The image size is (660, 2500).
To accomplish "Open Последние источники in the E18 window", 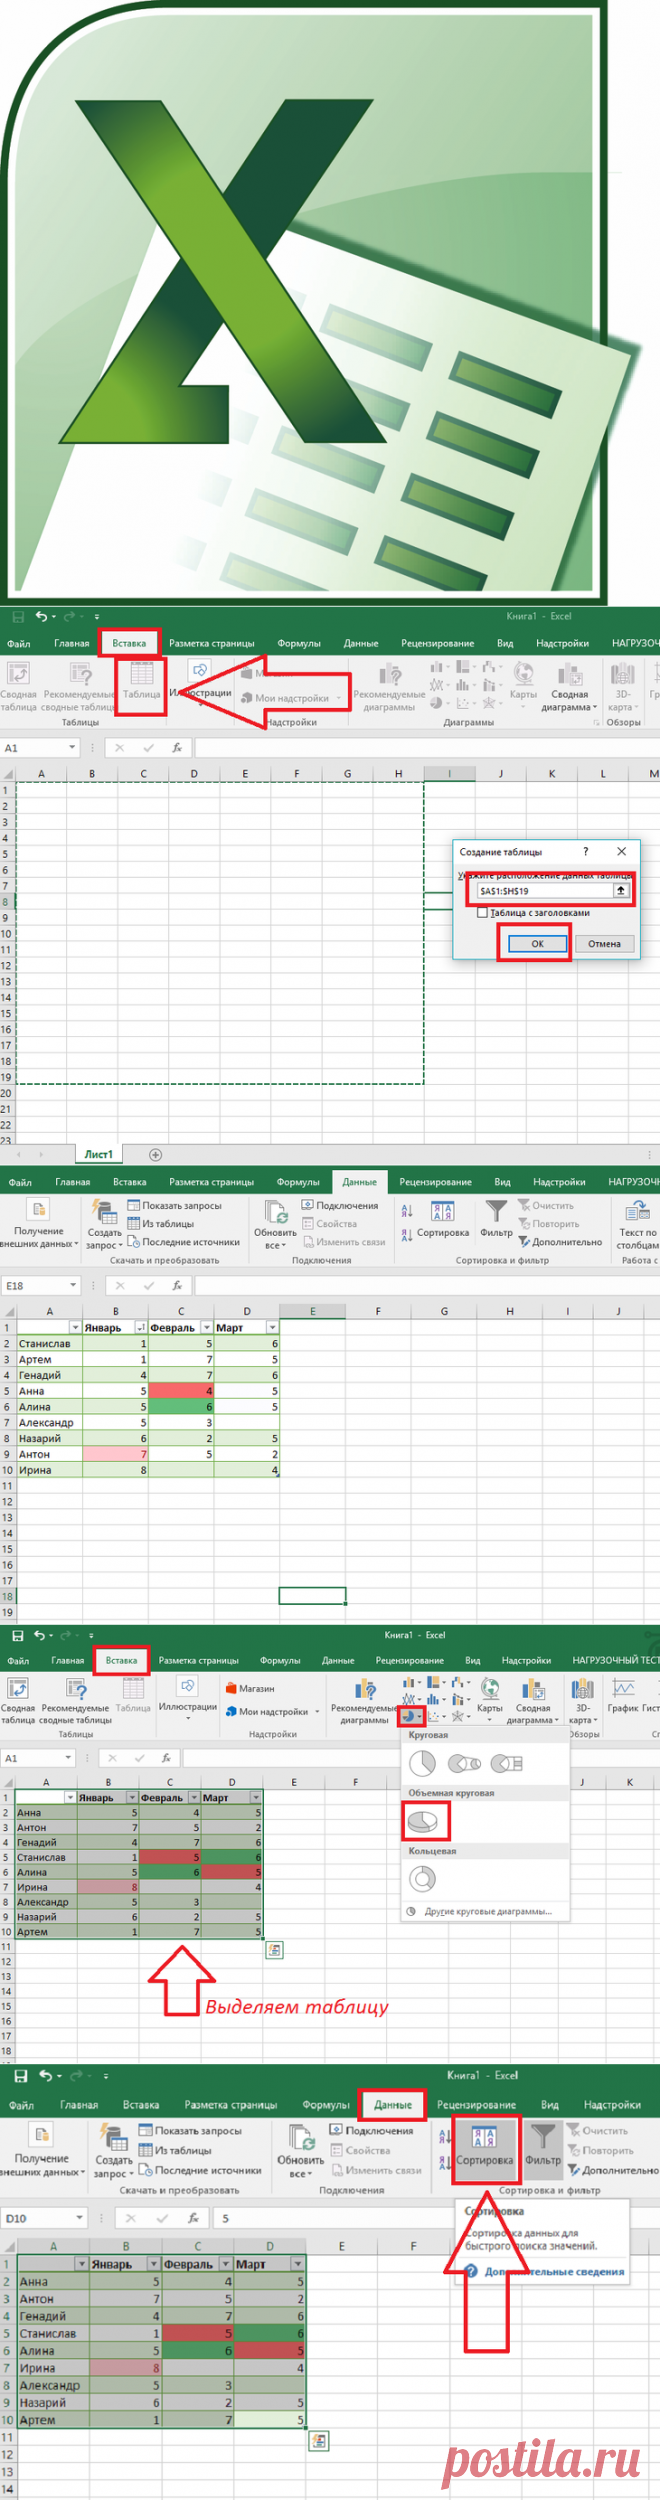I will point(184,1242).
